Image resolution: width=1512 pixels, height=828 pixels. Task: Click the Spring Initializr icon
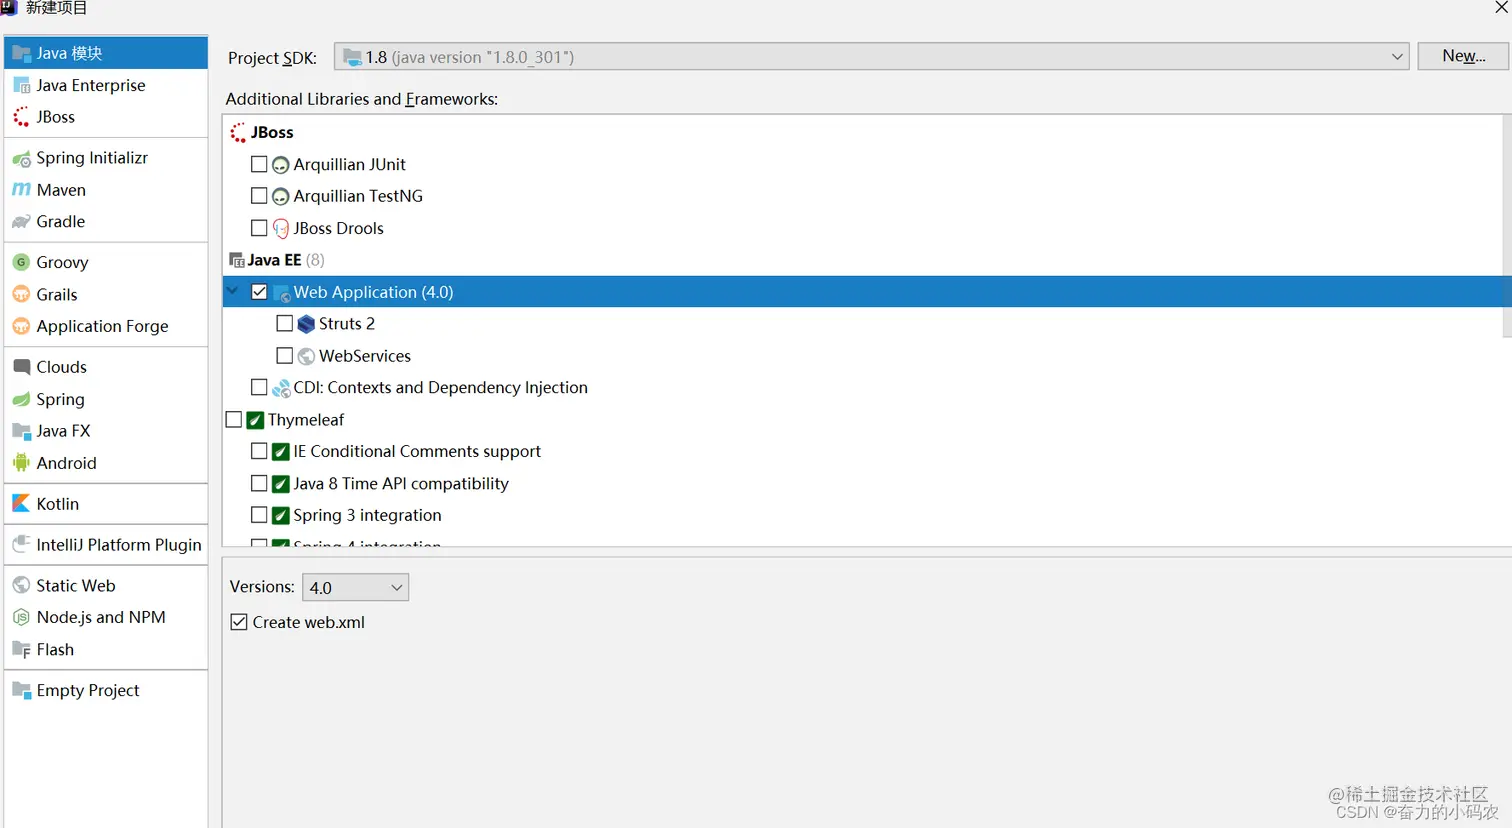click(21, 158)
